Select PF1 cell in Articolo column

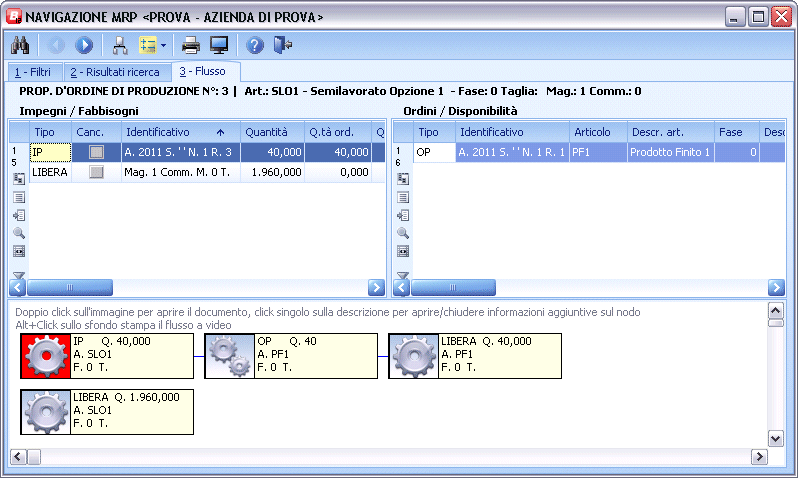pos(598,152)
